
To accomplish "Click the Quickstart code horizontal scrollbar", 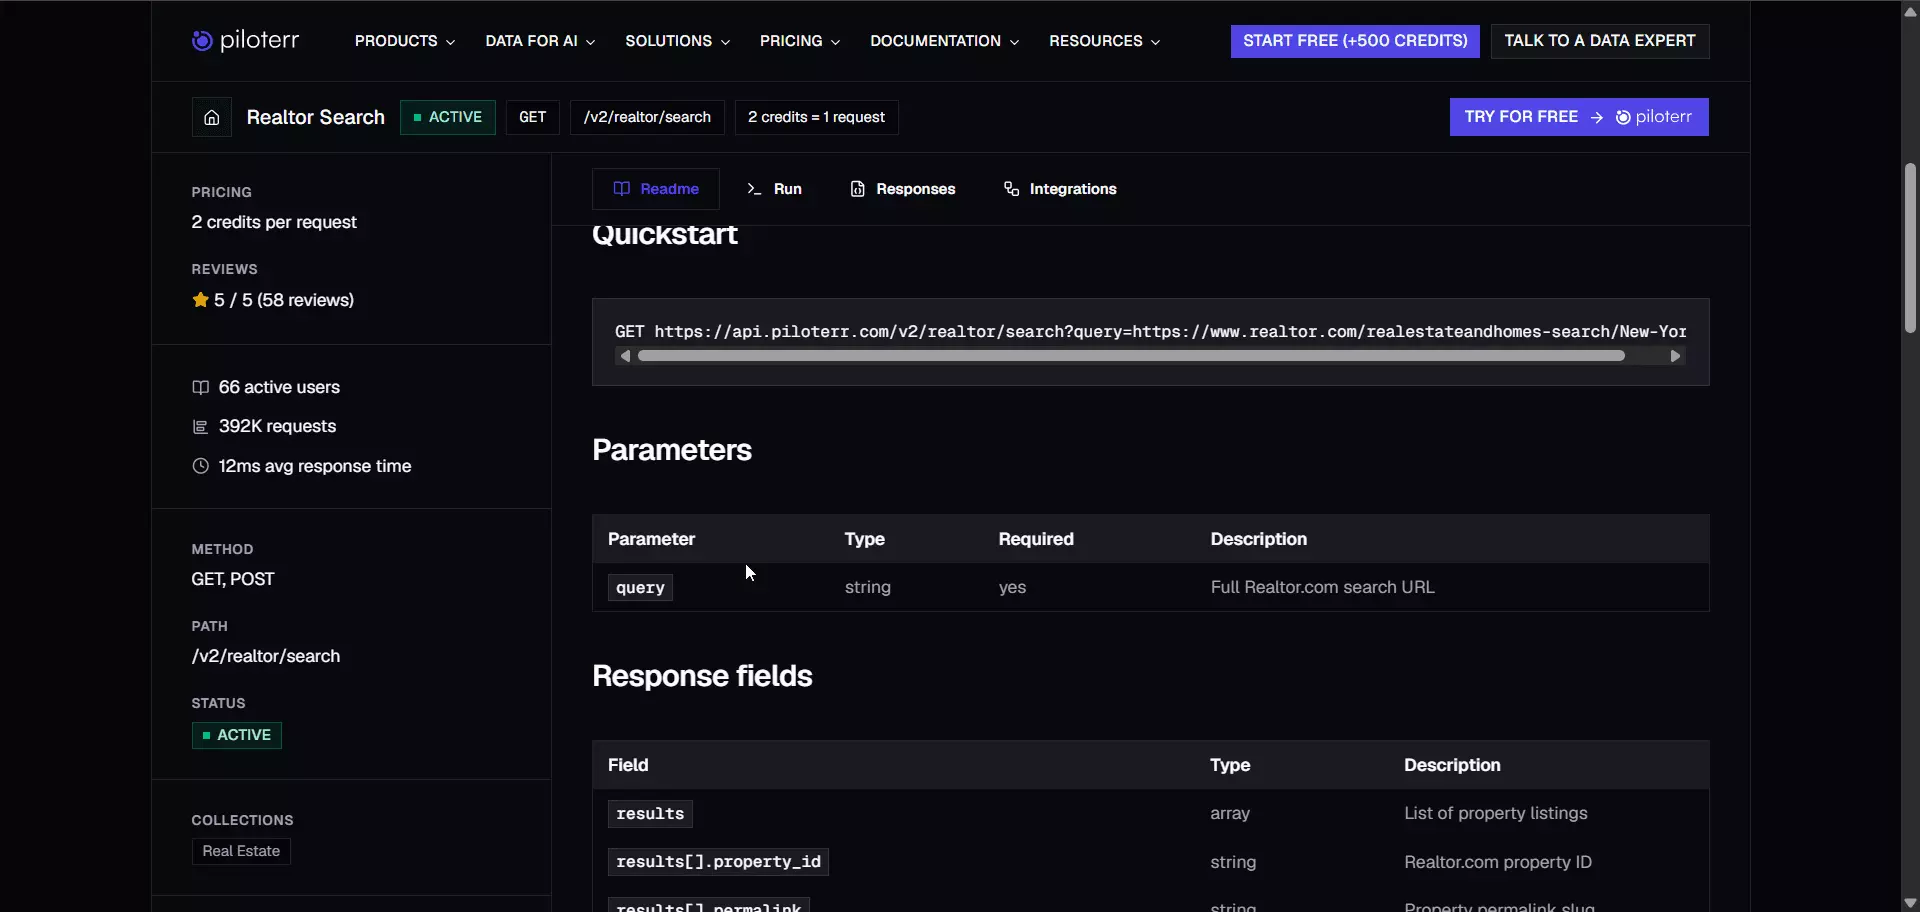I will [1131, 356].
